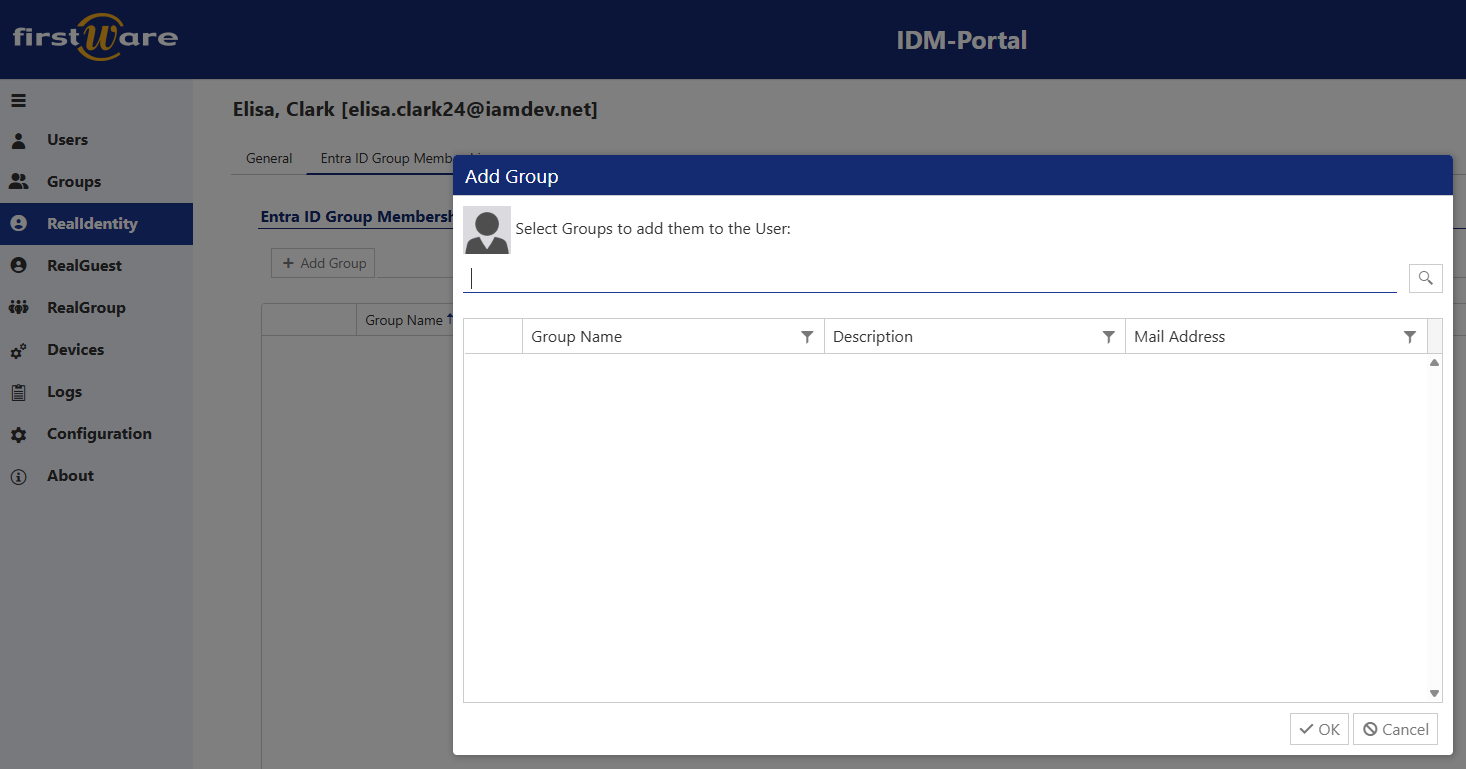Open the About page
The width and height of the screenshot is (1466, 769).
point(70,476)
